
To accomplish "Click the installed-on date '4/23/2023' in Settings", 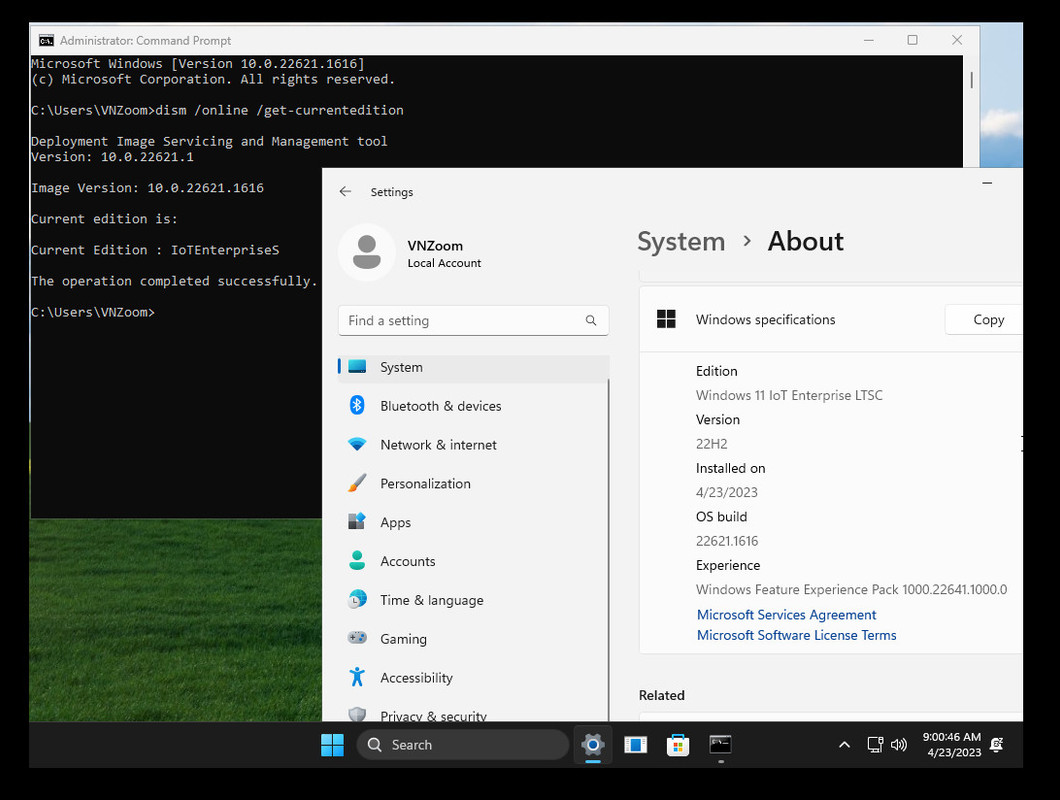I will (727, 492).
